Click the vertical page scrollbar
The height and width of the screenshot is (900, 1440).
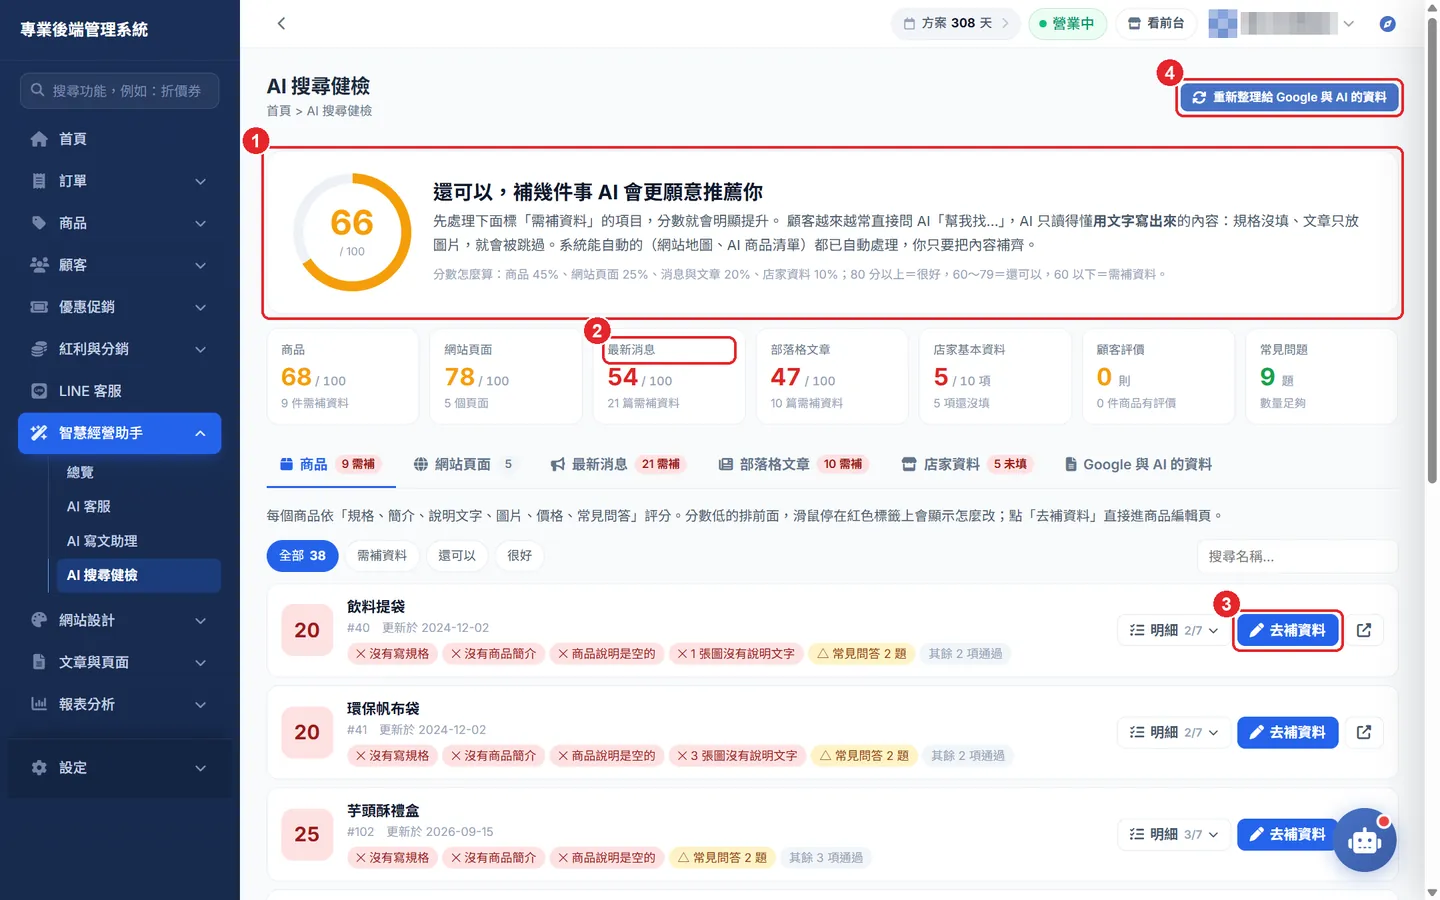(1432, 250)
